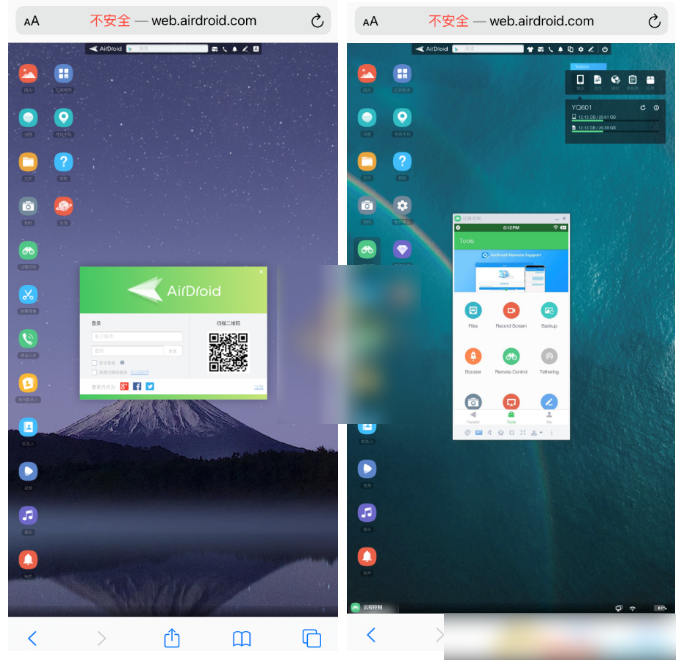Click the remote control taskbar item at bottom
Image resolution: width=676 pixels, height=660 pixels.
[x=373, y=607]
